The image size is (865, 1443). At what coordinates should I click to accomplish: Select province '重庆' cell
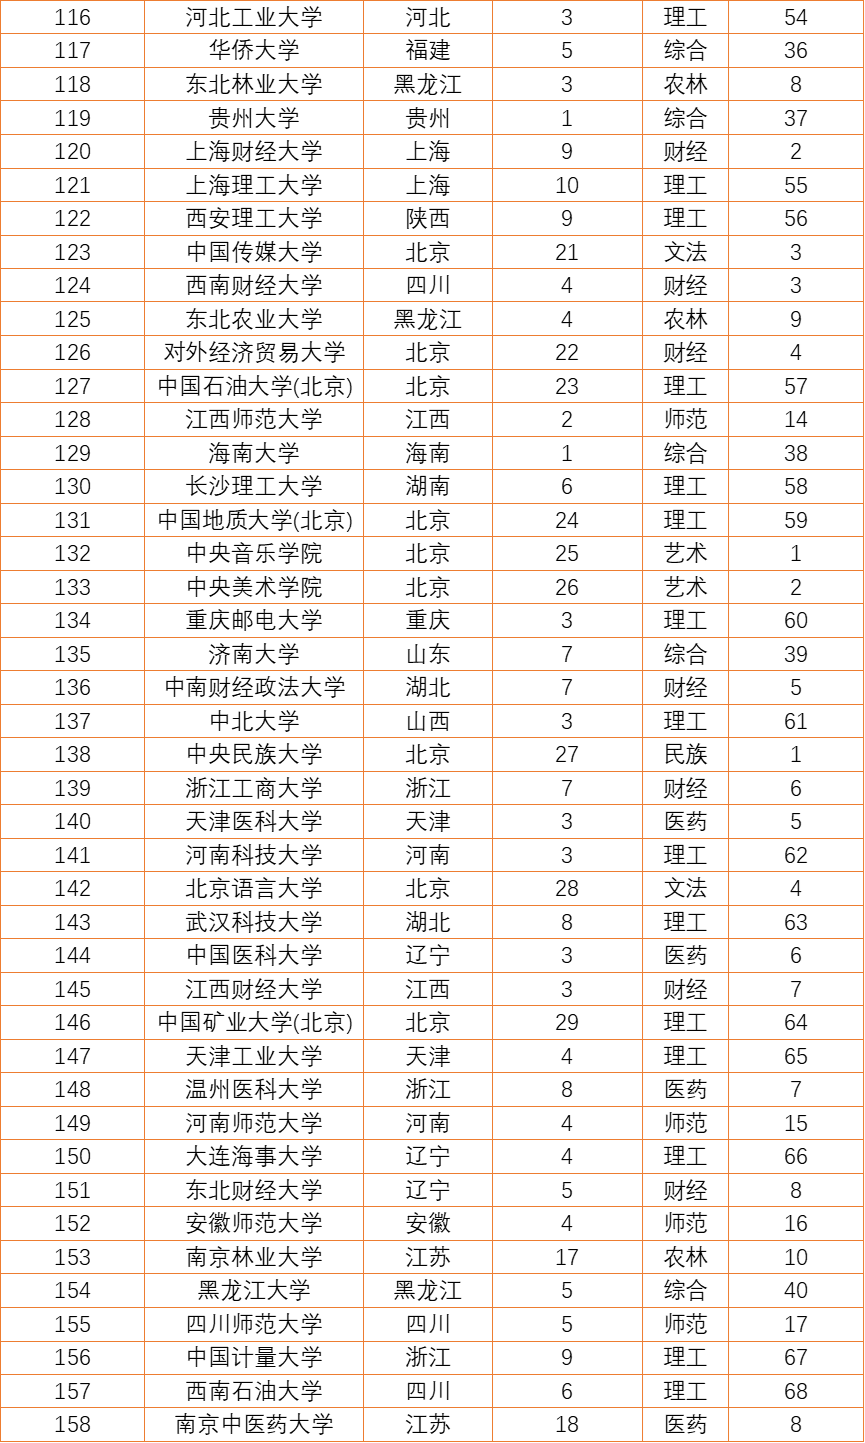tap(428, 620)
